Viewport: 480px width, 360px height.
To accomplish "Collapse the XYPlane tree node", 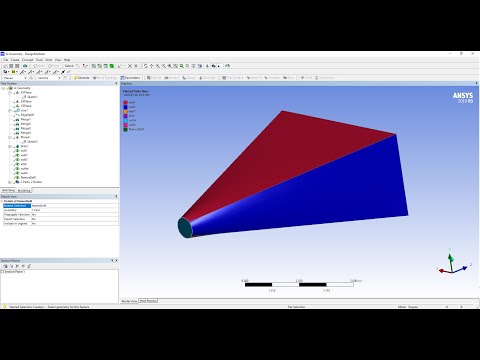I will click(x=10, y=92).
